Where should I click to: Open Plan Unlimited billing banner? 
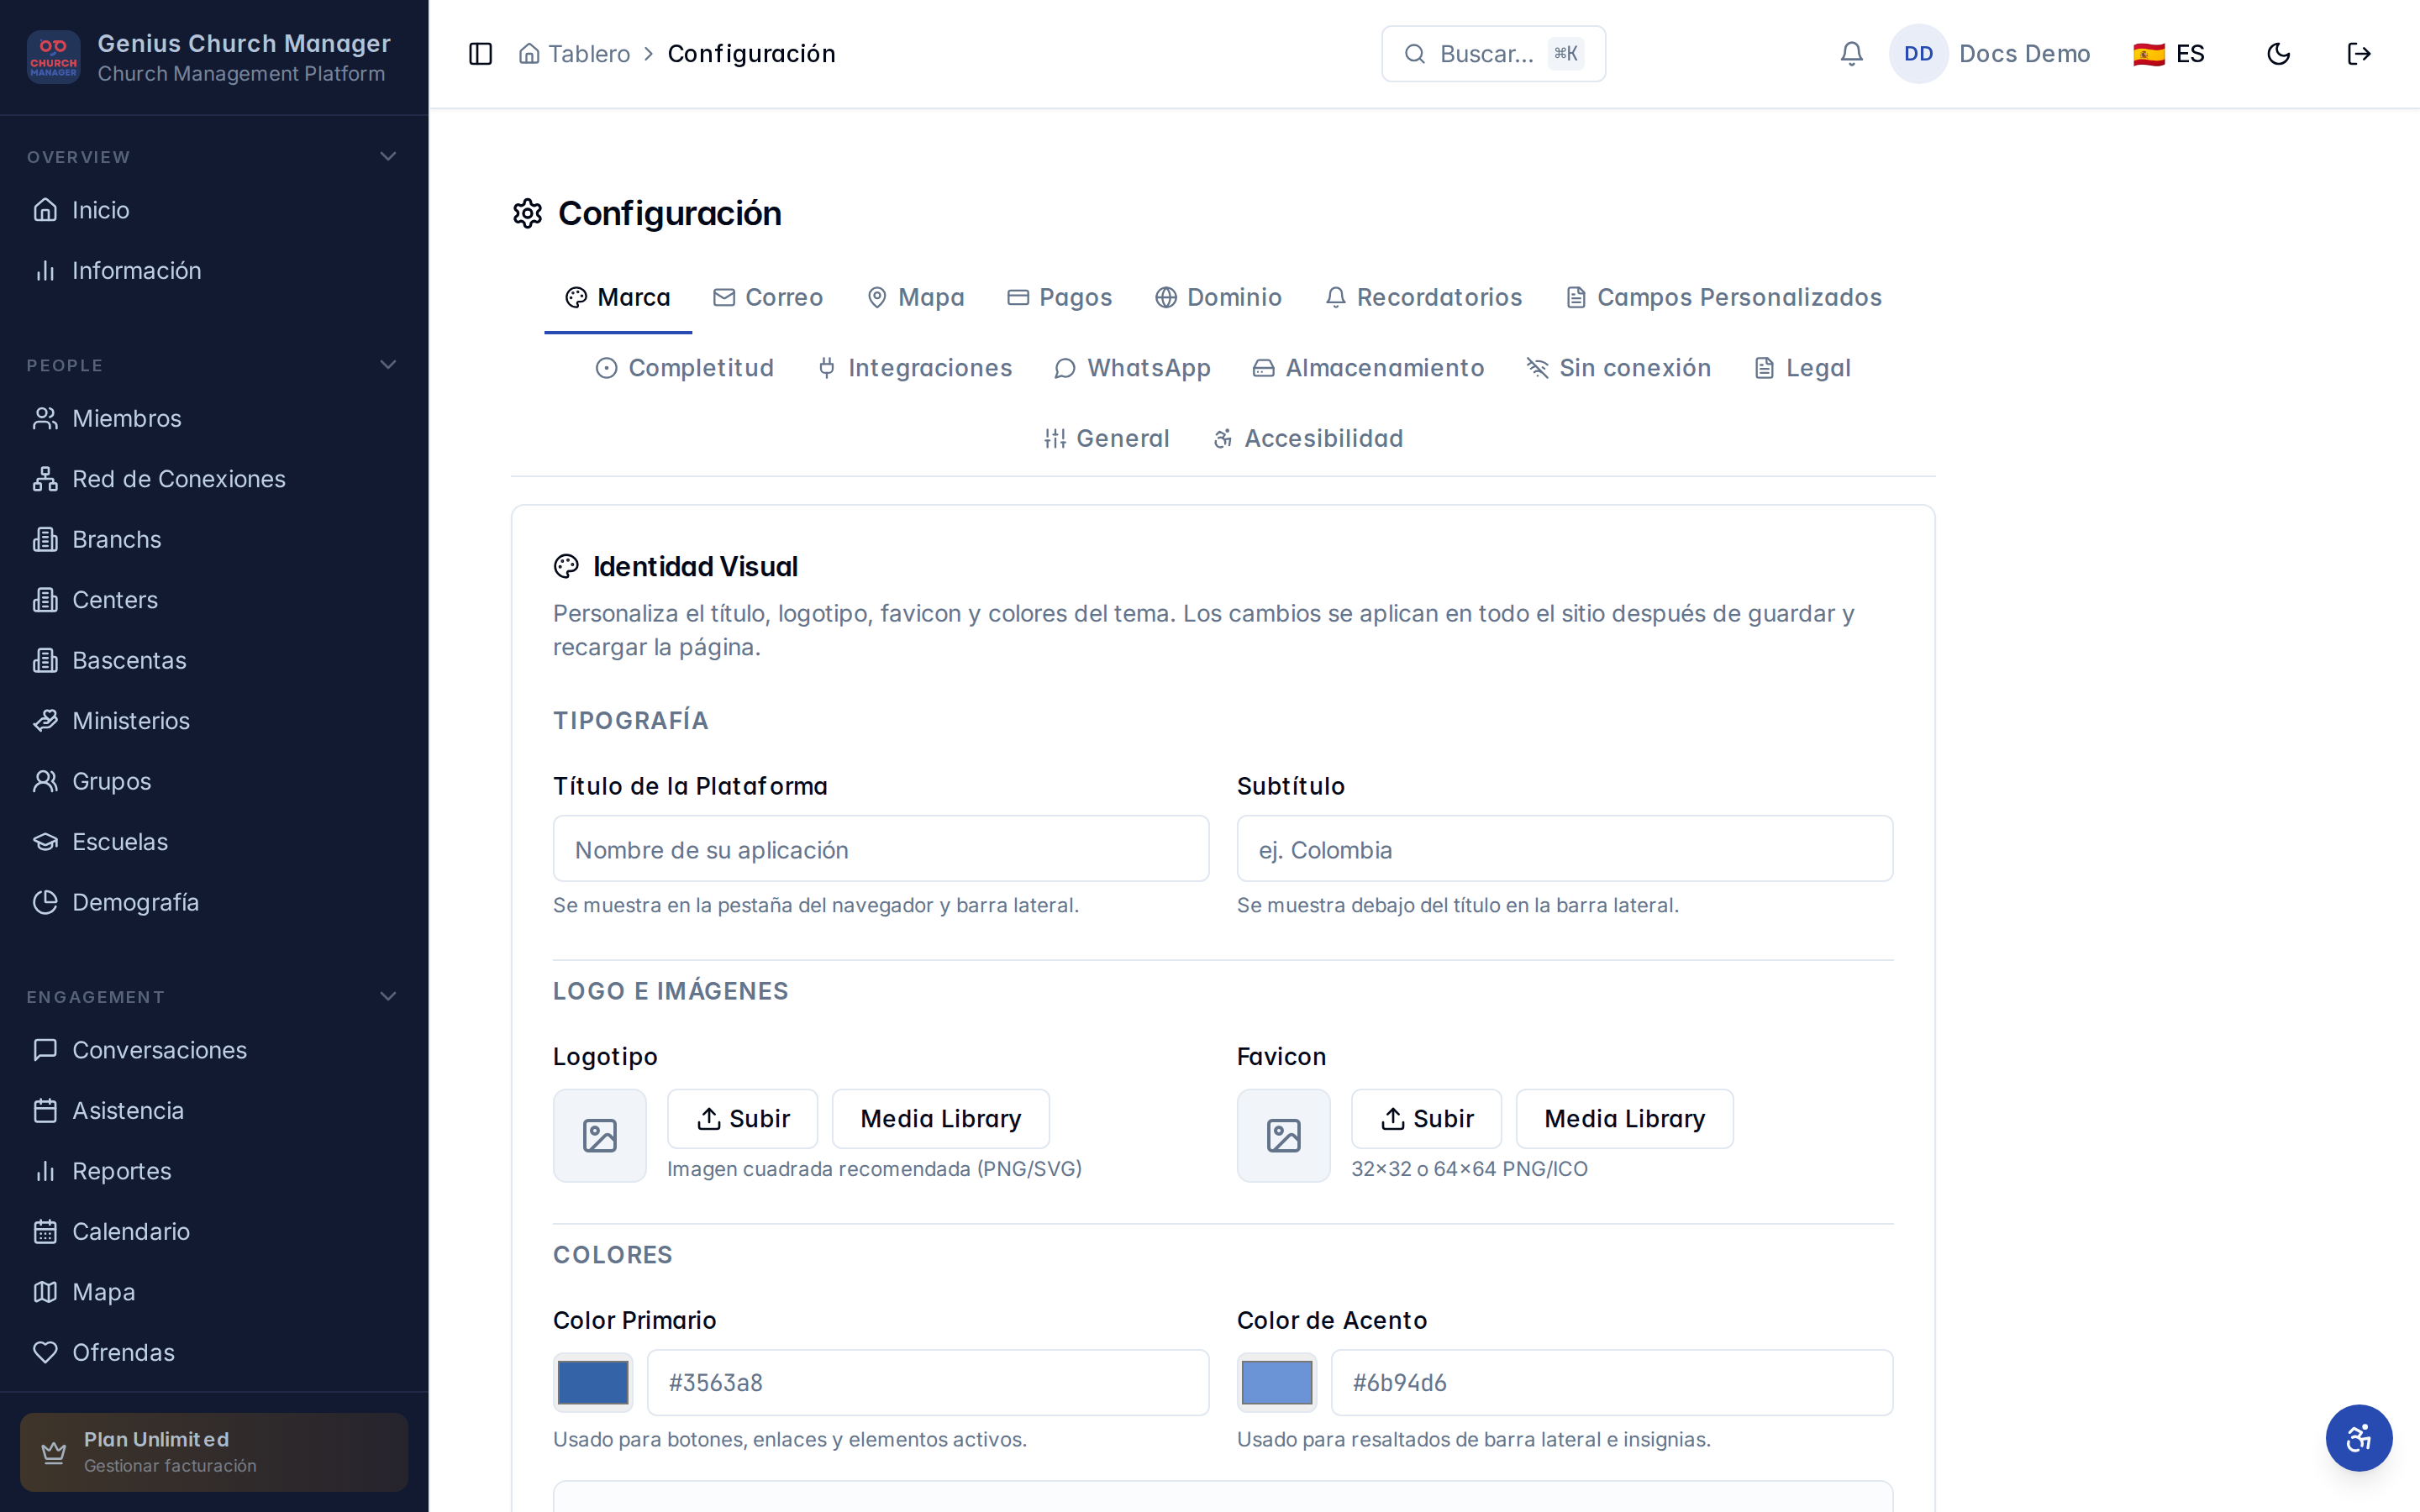click(x=214, y=1451)
